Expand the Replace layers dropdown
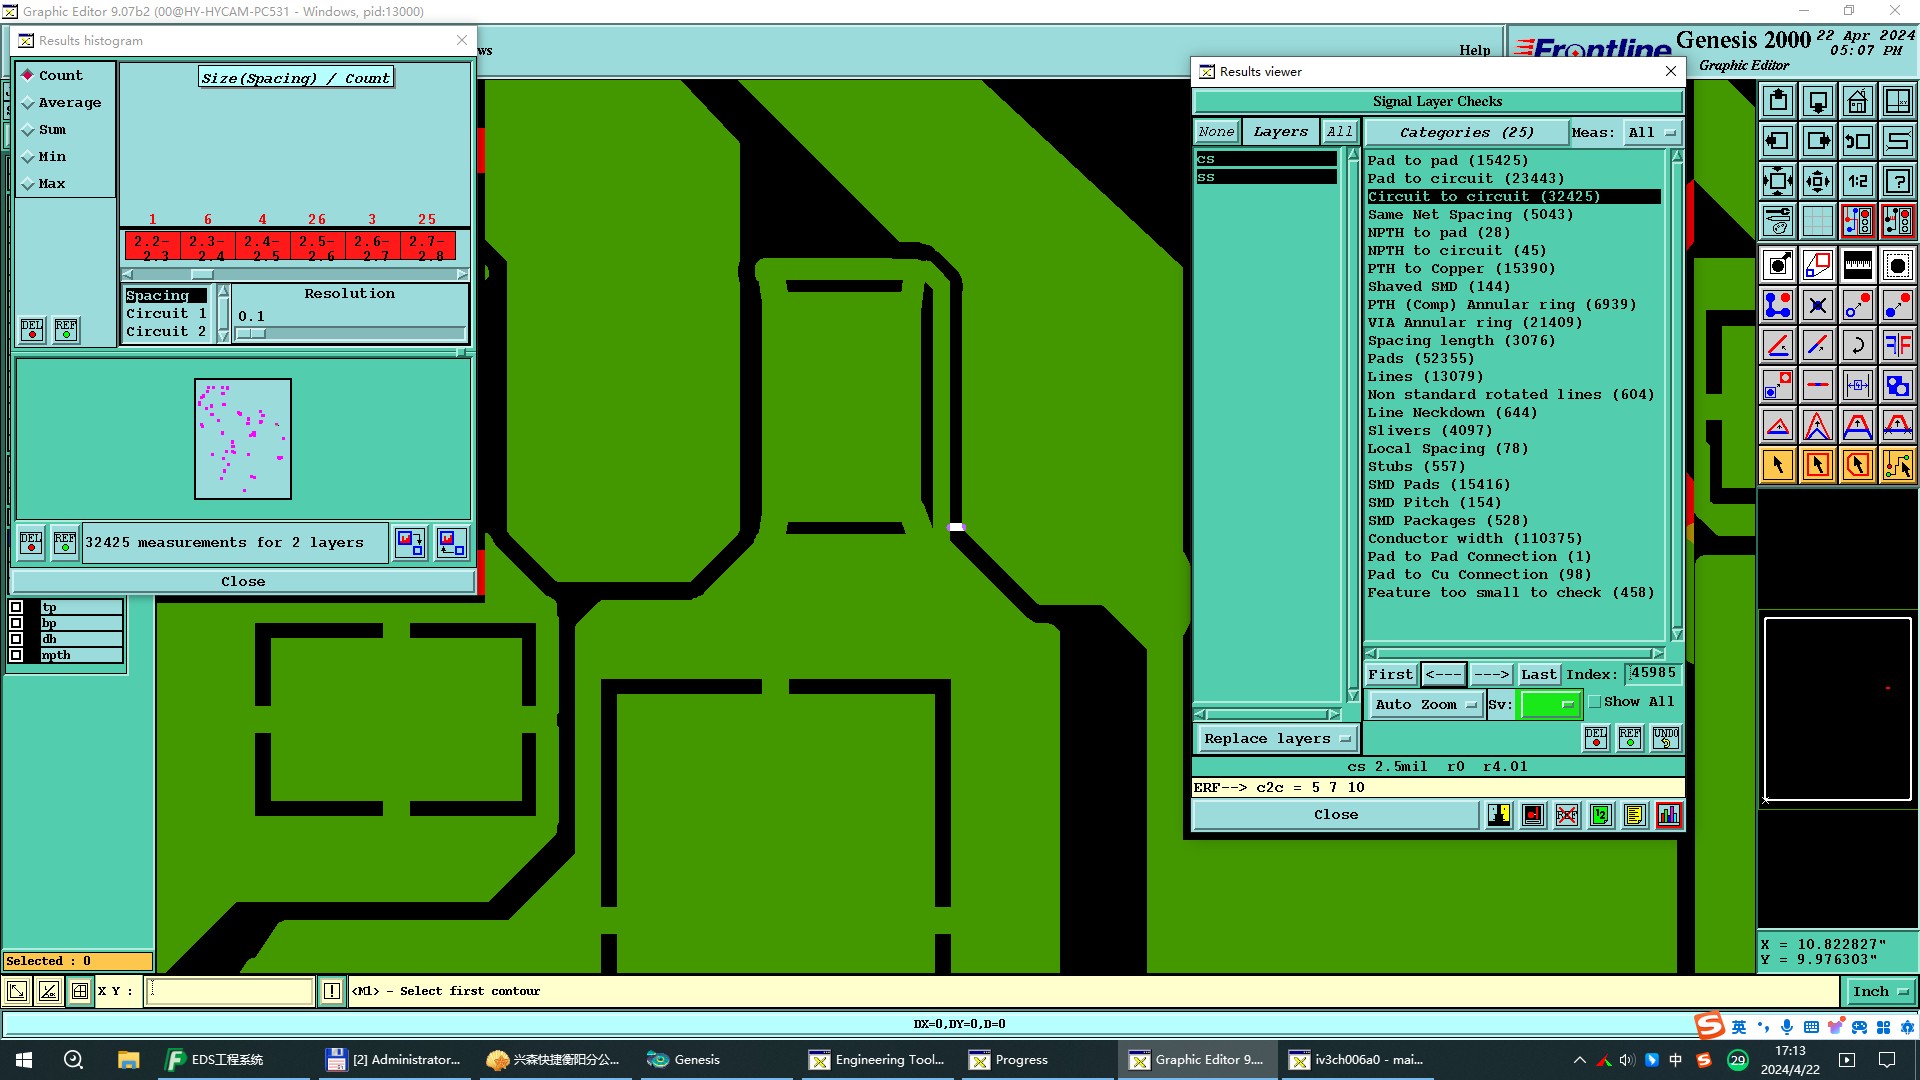This screenshot has height=1080, width=1920. [1276, 739]
